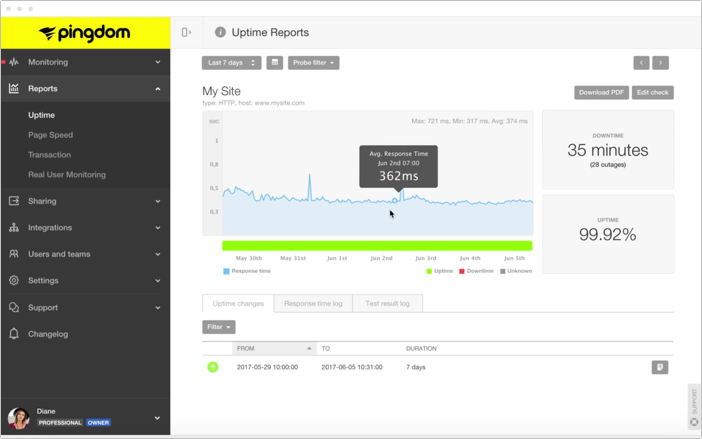Viewport: 702px width, 439px height.
Task: Click the note icon in the table row
Action: tap(660, 367)
